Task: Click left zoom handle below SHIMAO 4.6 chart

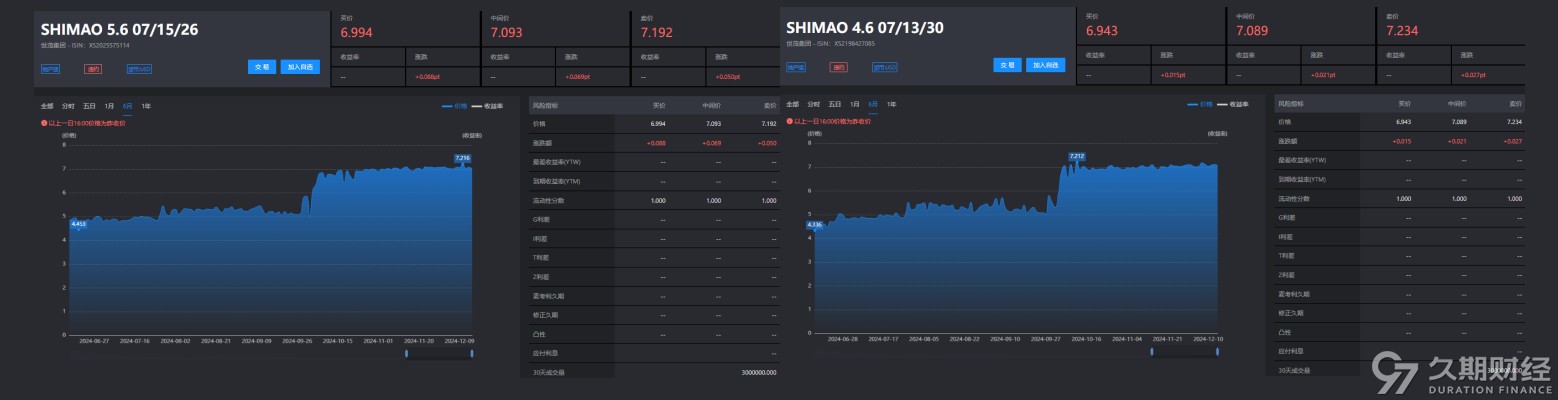Action: [1152, 351]
